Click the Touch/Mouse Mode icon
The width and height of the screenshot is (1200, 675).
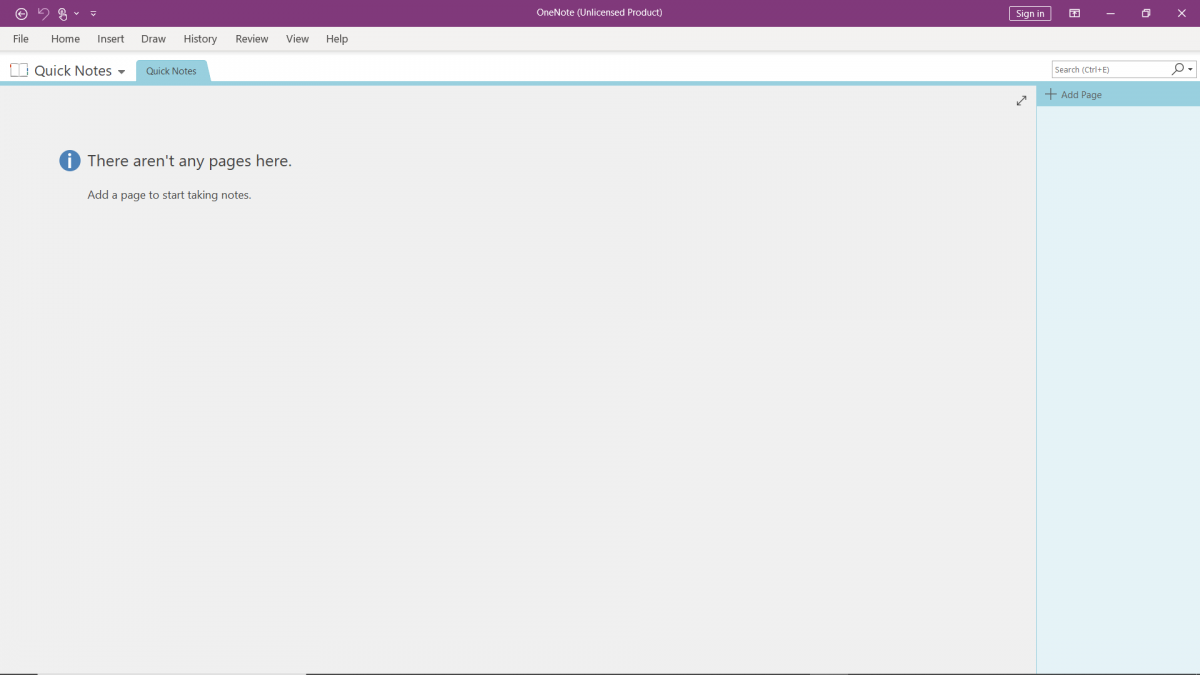click(62, 13)
